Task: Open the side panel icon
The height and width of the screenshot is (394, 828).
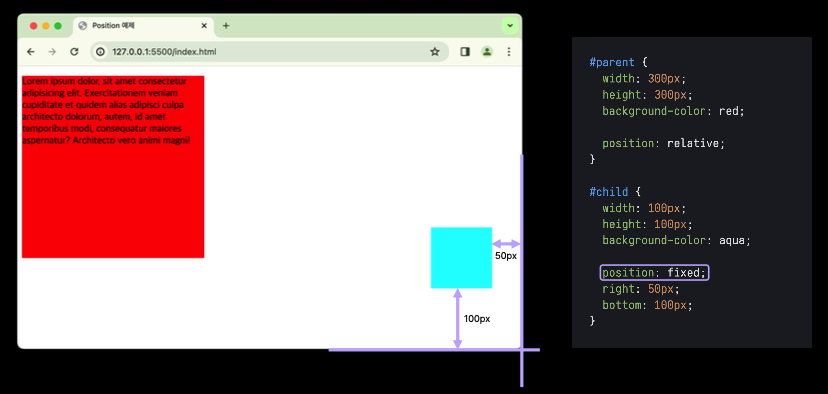Action: [x=465, y=52]
